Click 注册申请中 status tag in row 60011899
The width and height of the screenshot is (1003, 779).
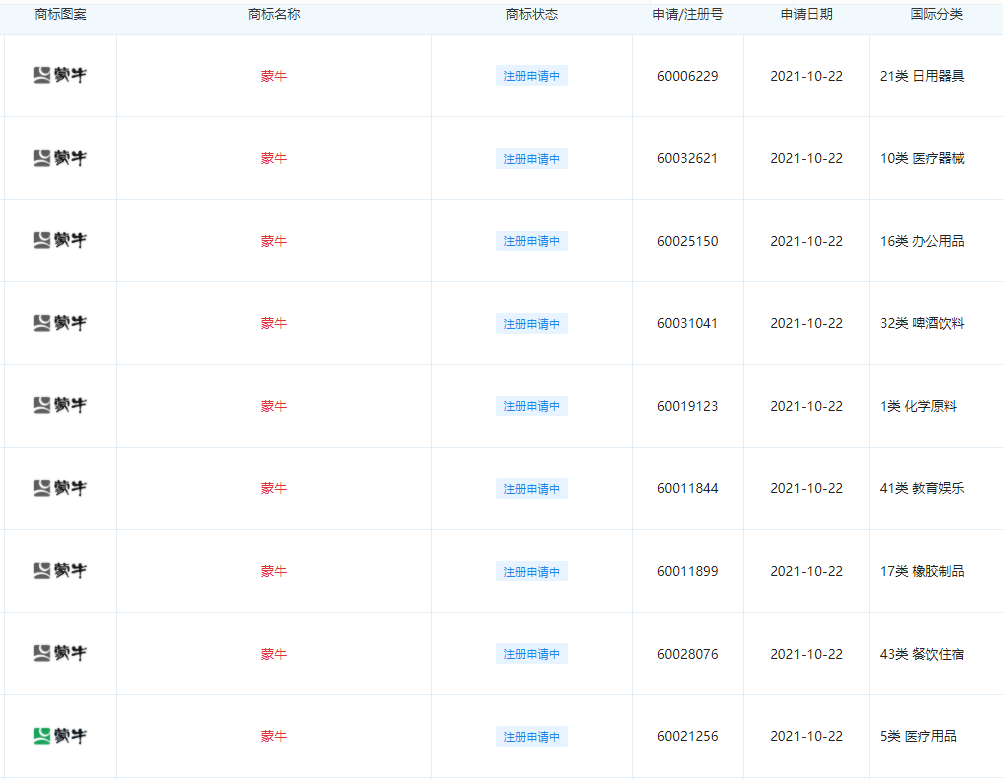coord(532,571)
